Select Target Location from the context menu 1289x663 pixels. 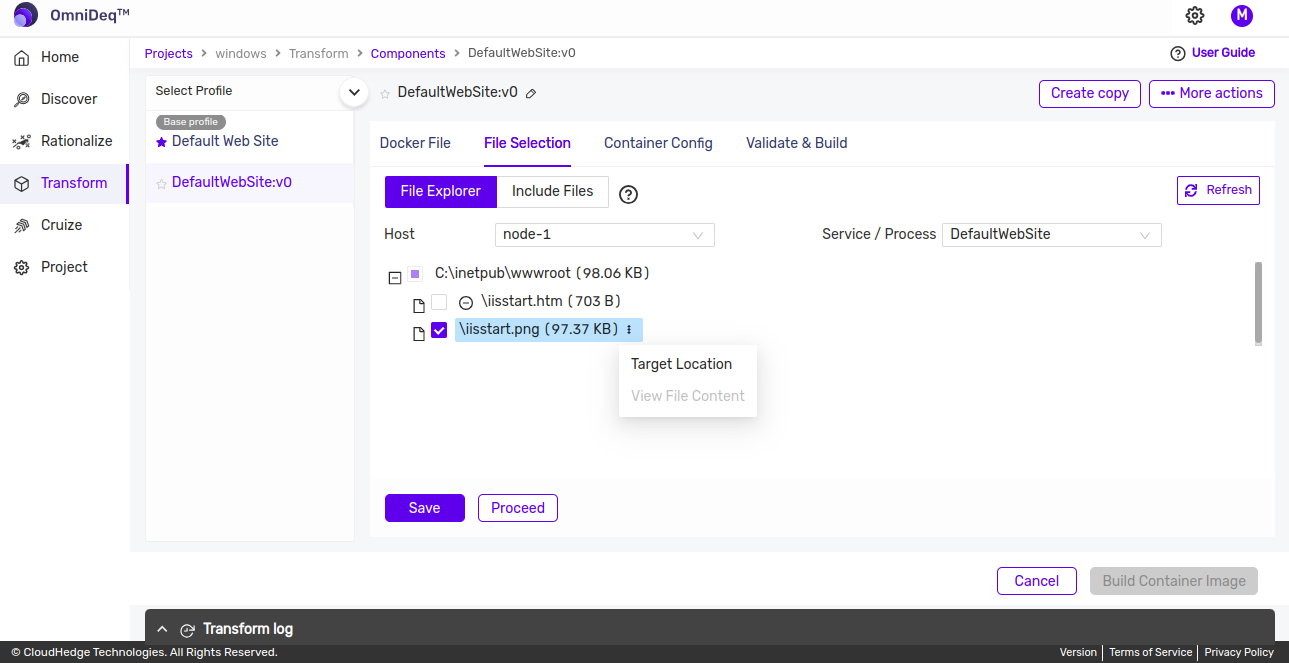[681, 364]
